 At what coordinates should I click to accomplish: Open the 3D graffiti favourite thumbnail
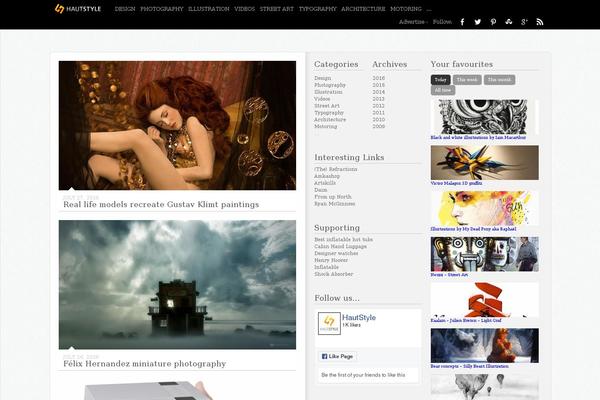(484, 163)
